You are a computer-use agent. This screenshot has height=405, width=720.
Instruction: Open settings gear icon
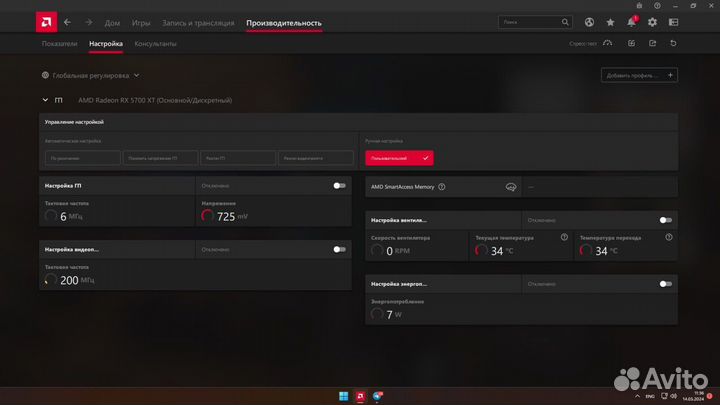click(652, 22)
